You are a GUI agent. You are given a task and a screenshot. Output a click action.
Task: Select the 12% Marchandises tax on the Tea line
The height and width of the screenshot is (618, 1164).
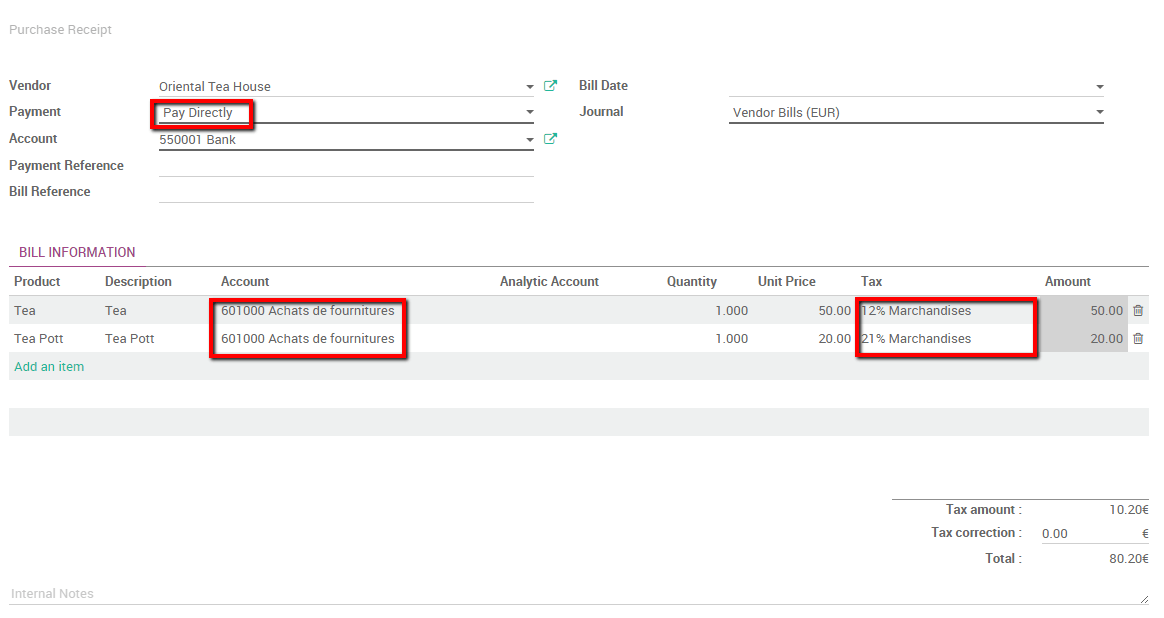[x=915, y=310]
